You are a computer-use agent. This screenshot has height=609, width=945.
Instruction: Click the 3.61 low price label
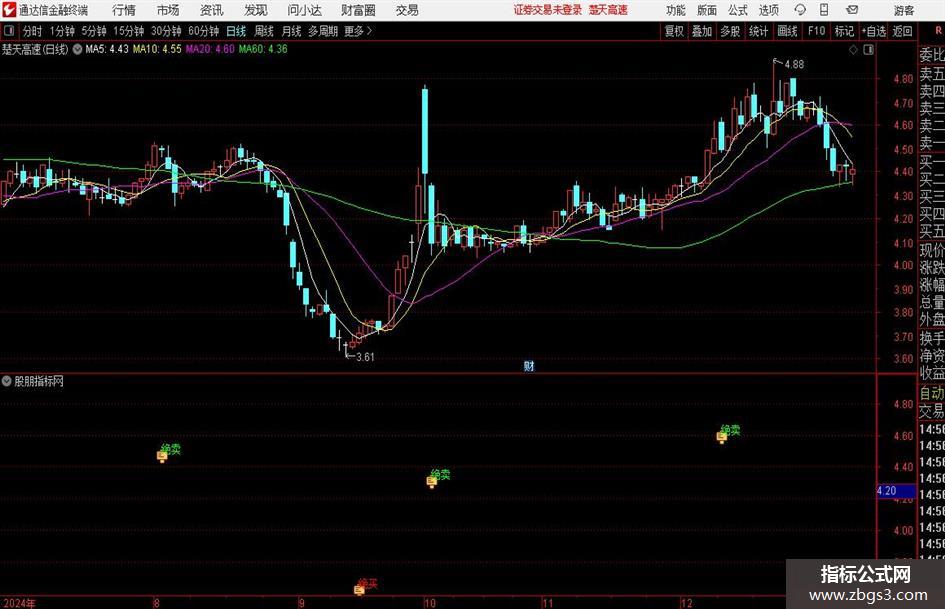365,357
